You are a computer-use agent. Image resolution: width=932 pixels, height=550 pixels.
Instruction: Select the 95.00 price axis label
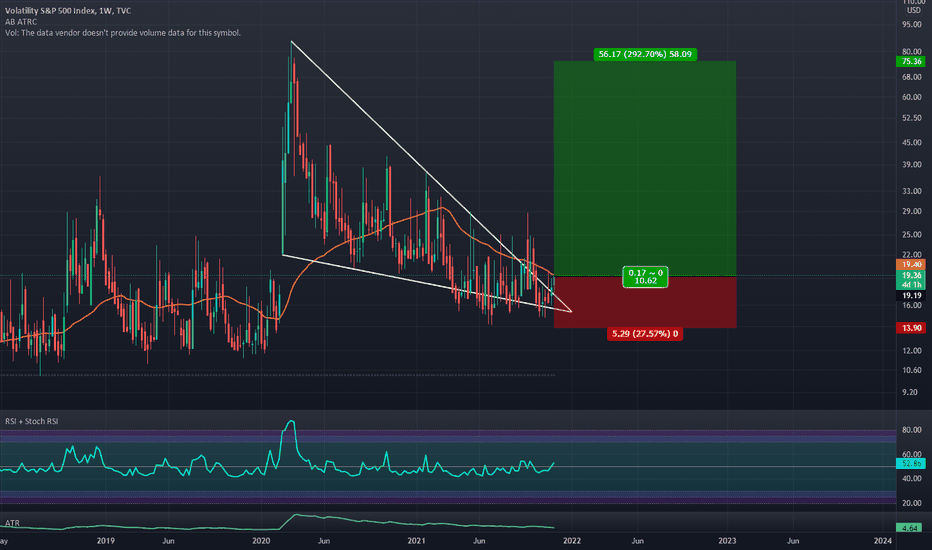pyautogui.click(x=912, y=24)
